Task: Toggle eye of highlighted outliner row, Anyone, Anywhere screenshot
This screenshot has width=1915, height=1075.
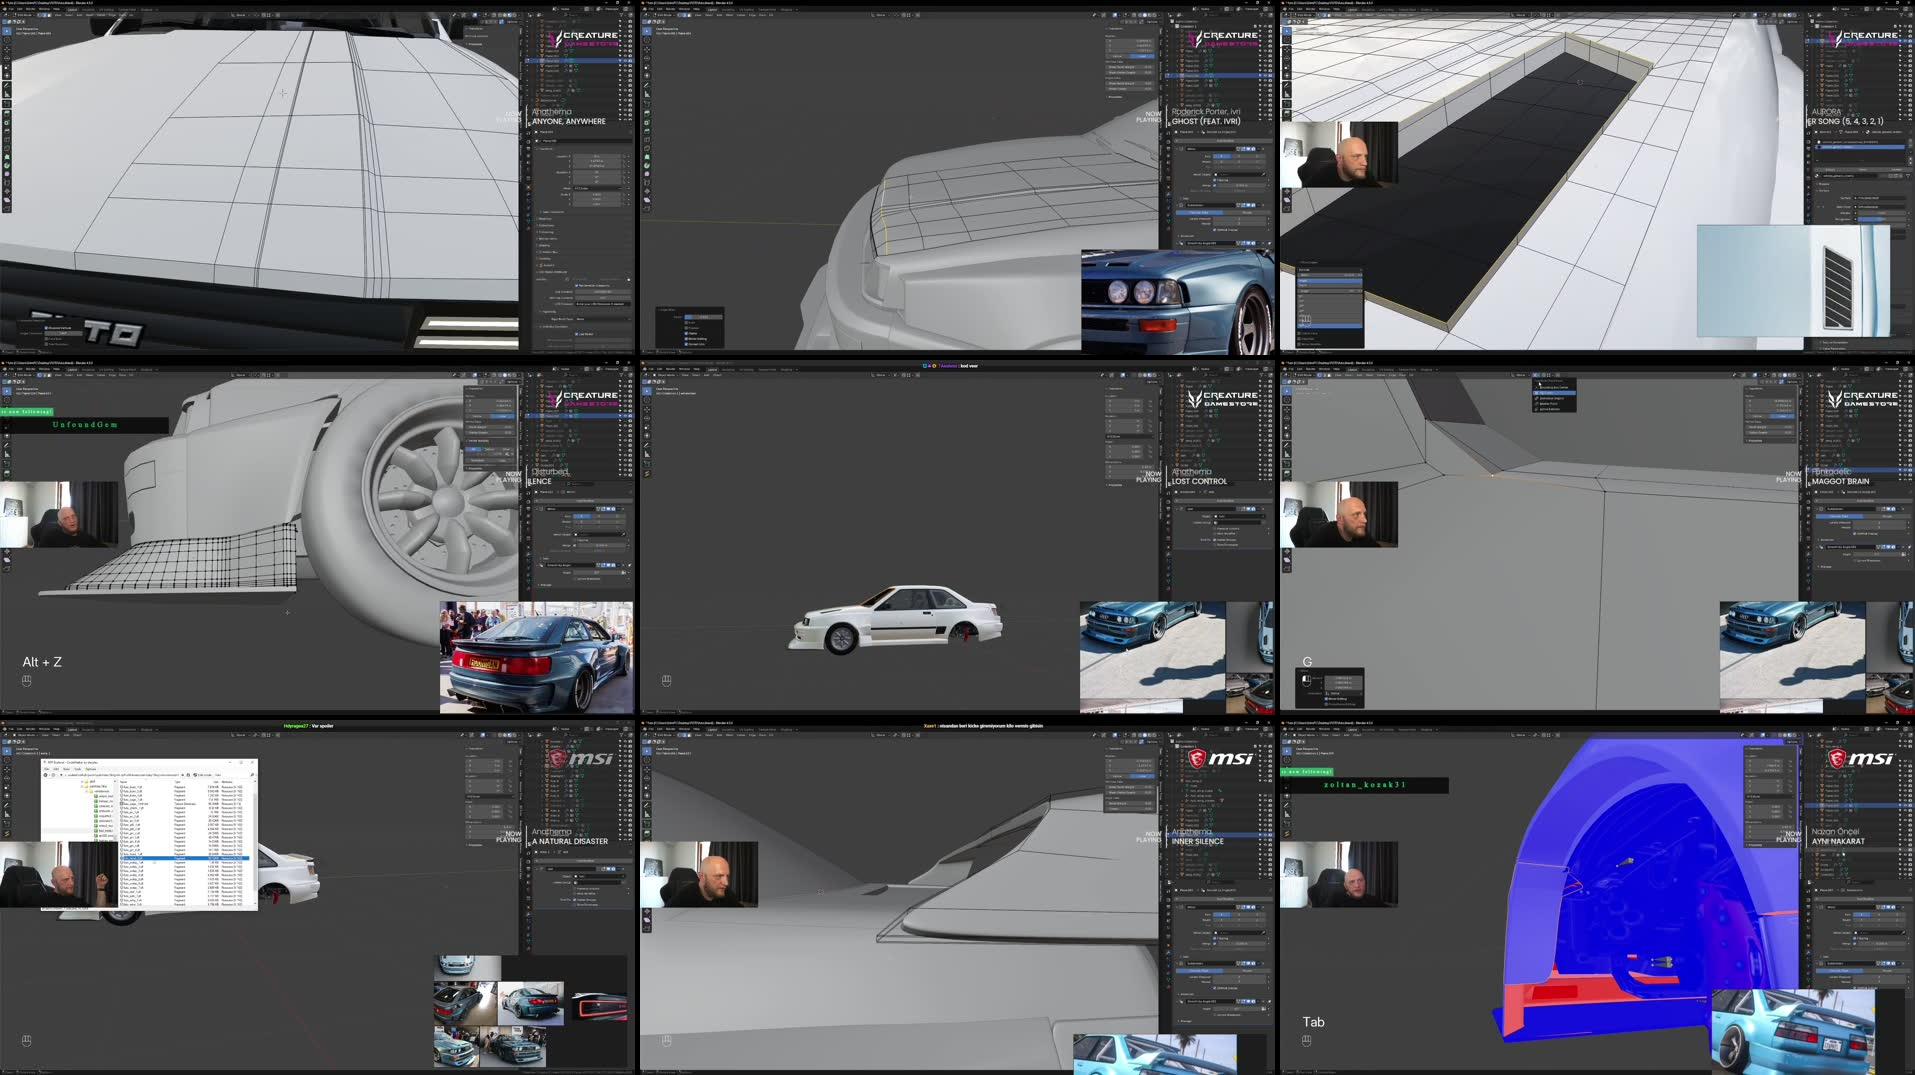Action: [x=625, y=61]
